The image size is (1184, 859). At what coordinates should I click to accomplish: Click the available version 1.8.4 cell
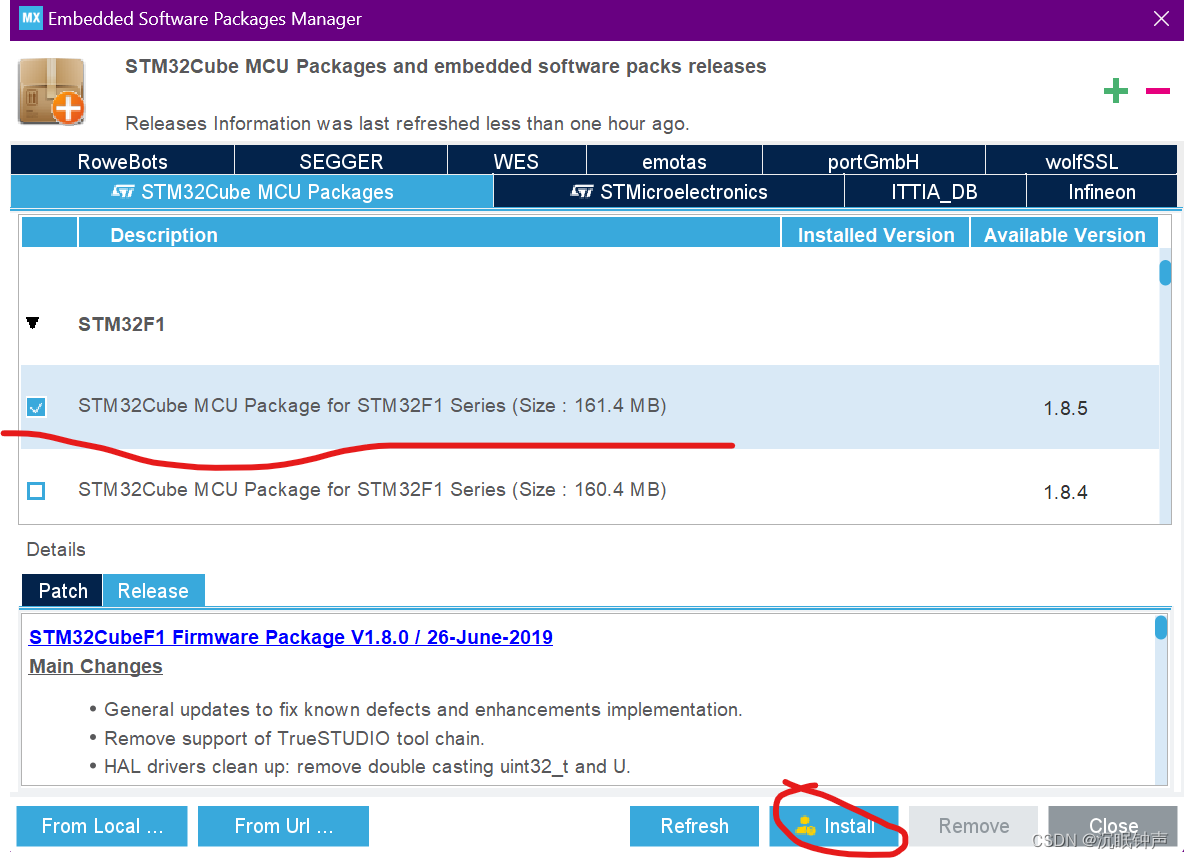coord(1065,492)
